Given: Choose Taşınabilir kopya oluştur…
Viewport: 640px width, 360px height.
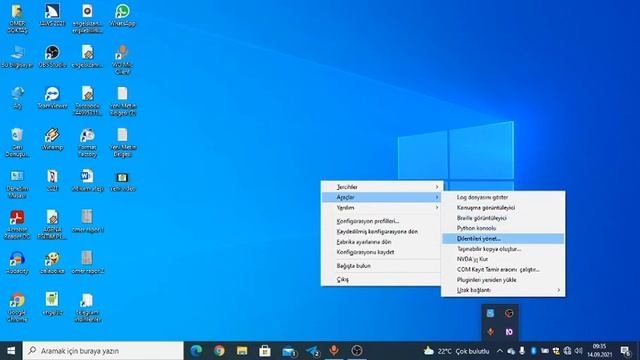Looking at the screenshot, I should [503, 249].
